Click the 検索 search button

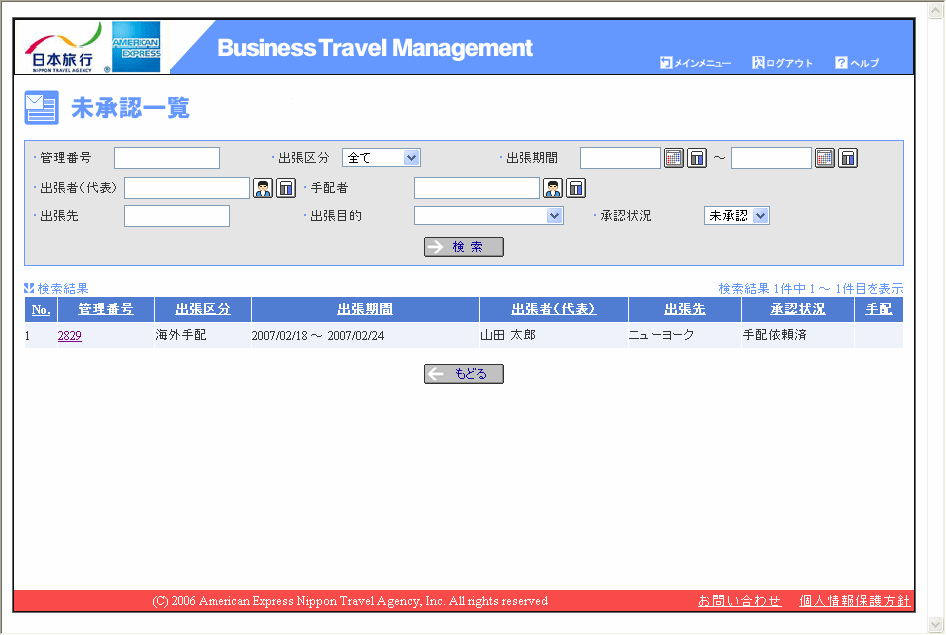pos(464,247)
